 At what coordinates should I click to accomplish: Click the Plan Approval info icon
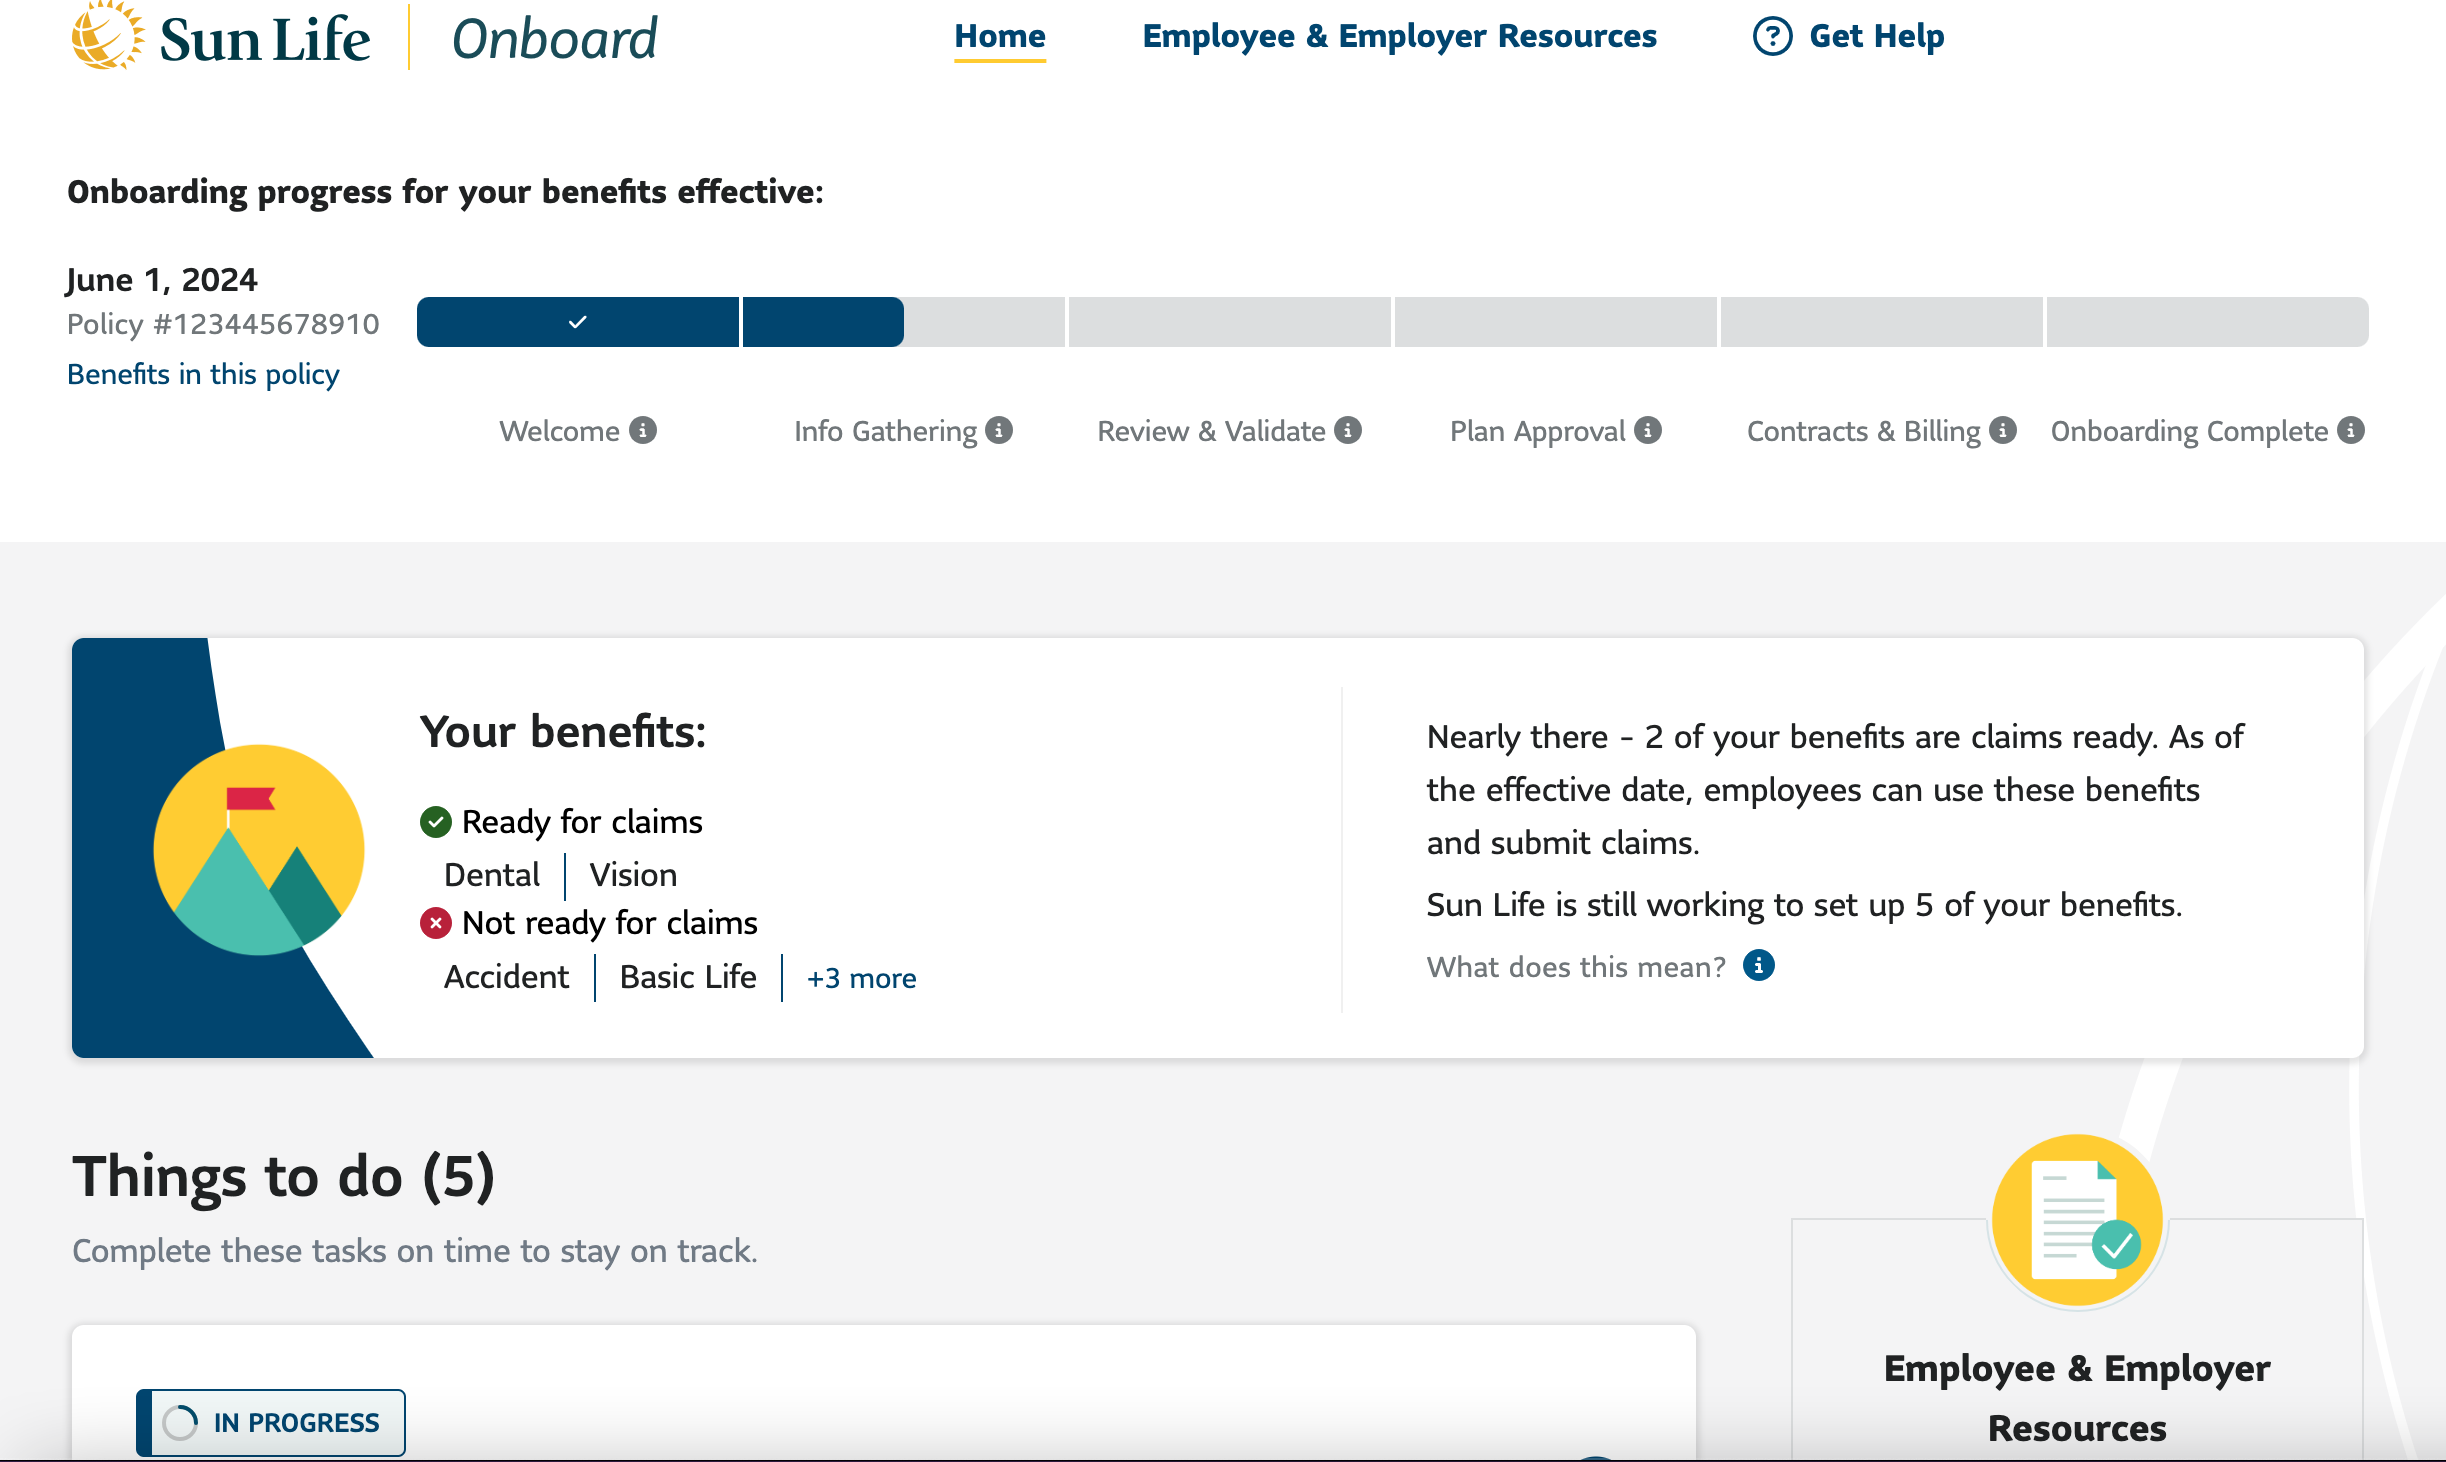(1648, 431)
